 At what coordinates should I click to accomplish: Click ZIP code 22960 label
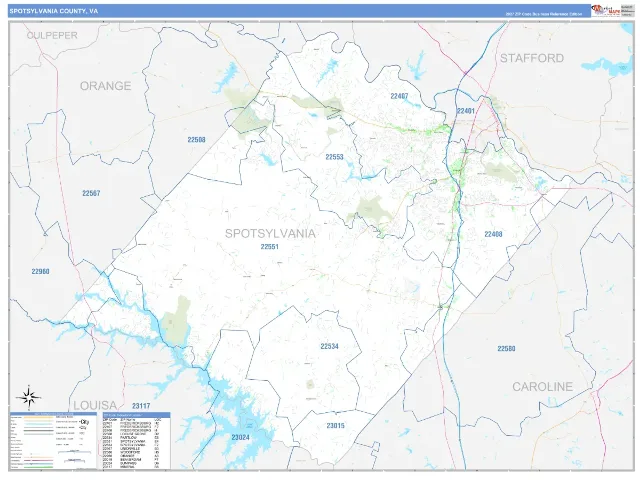[x=40, y=271]
